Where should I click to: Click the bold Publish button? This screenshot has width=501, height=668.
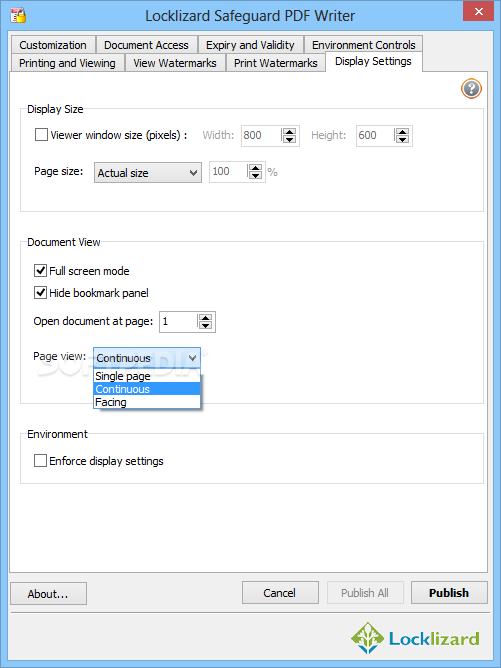click(449, 593)
